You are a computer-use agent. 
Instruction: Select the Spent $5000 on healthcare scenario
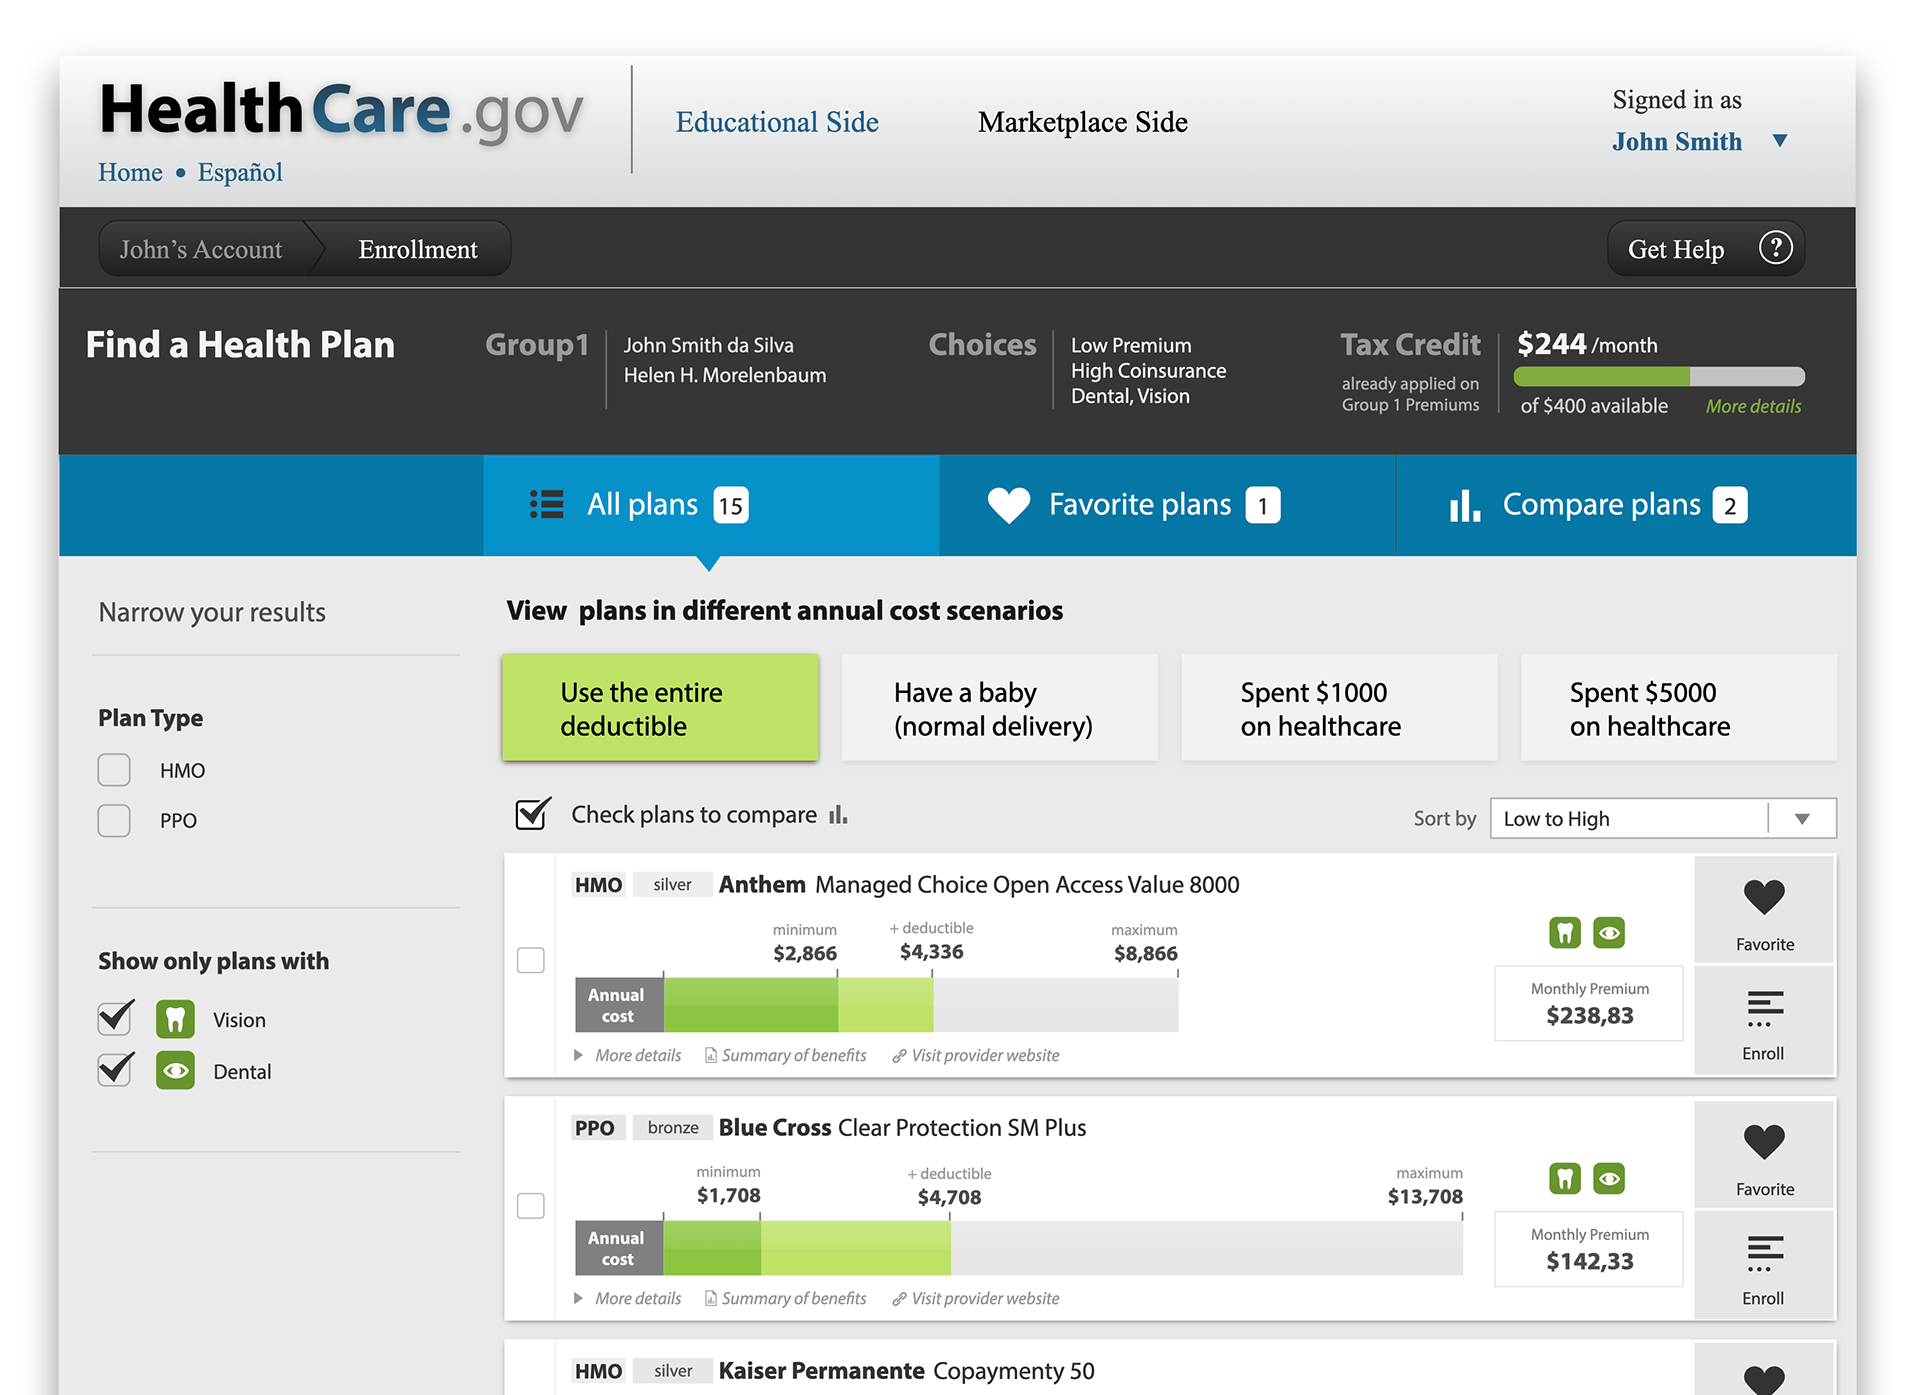pos(1679,708)
